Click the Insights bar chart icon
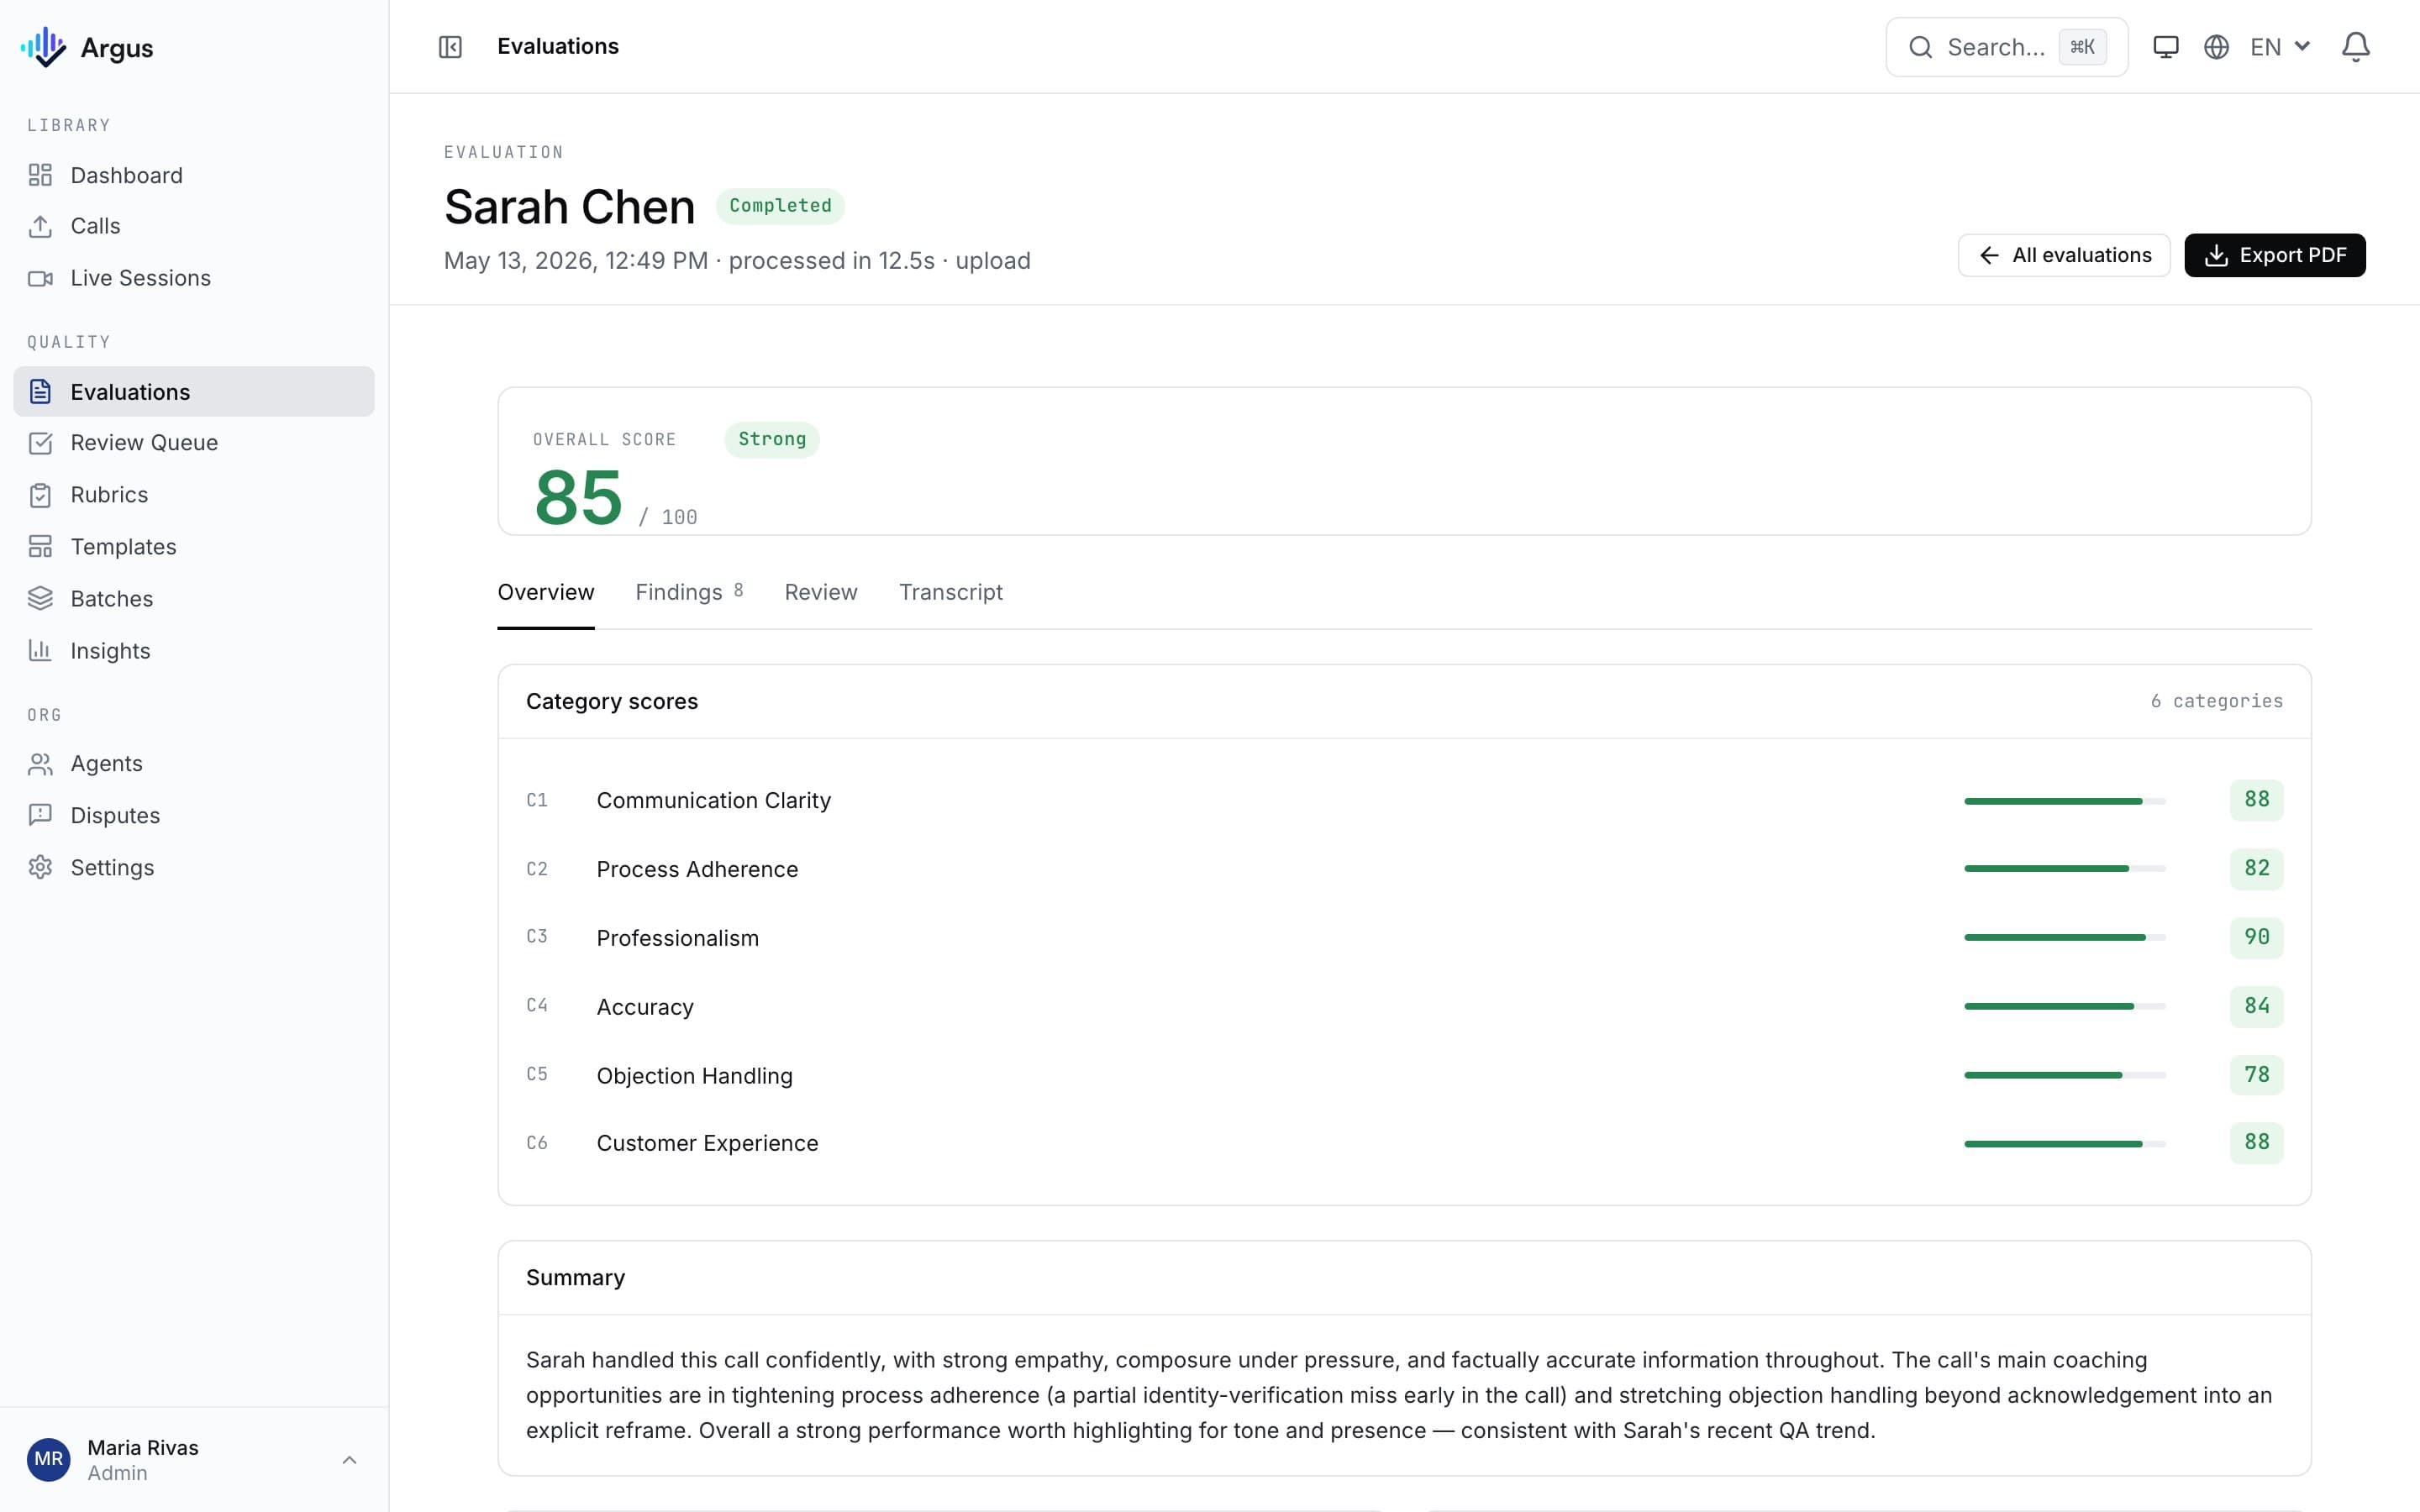This screenshot has width=2420, height=1512. point(40,651)
